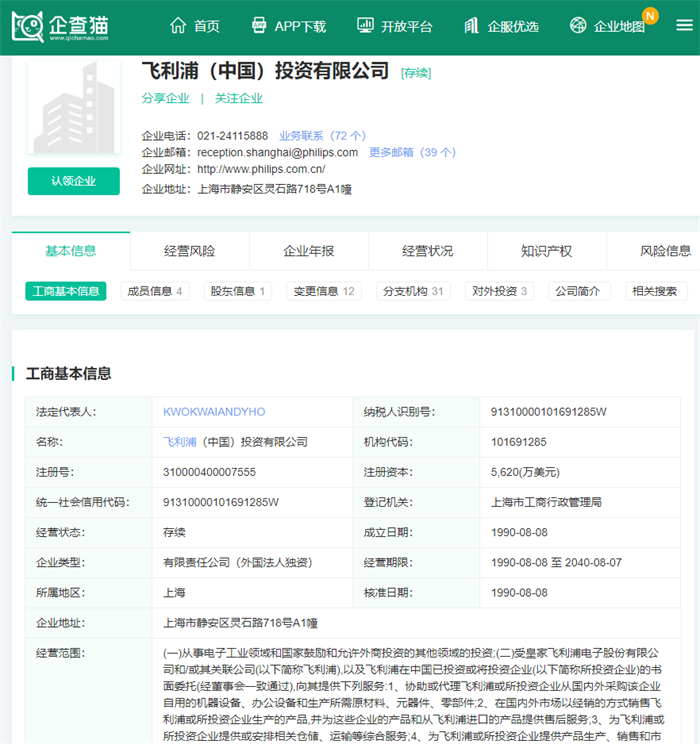
Task: Click the phone number 021-24115888
Action: click(x=233, y=136)
